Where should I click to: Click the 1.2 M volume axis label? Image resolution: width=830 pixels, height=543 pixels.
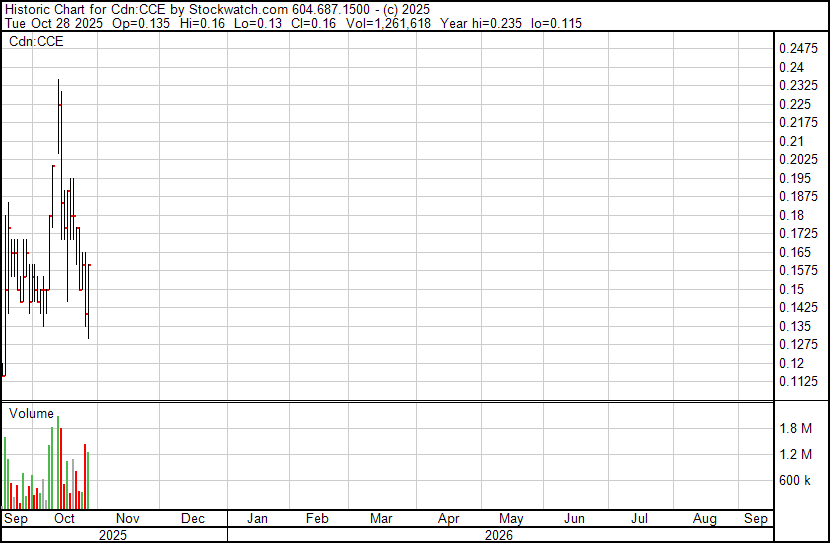(796, 454)
